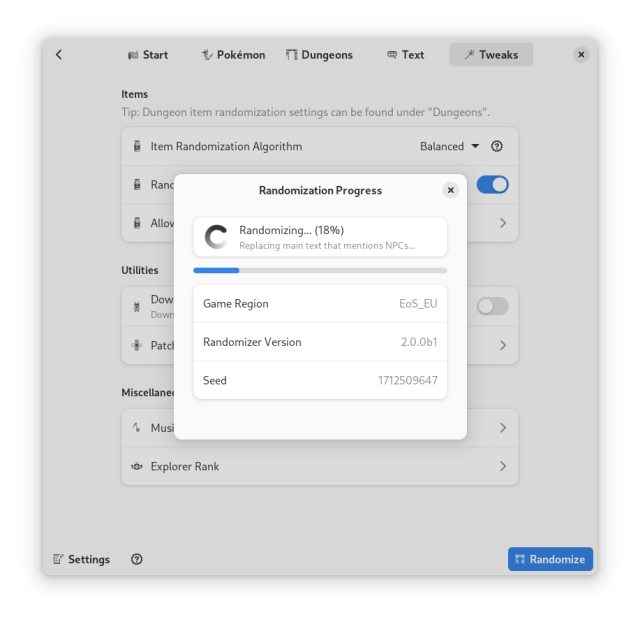
Task: Open the Balanced algorithm dropdown
Action: click(x=449, y=146)
